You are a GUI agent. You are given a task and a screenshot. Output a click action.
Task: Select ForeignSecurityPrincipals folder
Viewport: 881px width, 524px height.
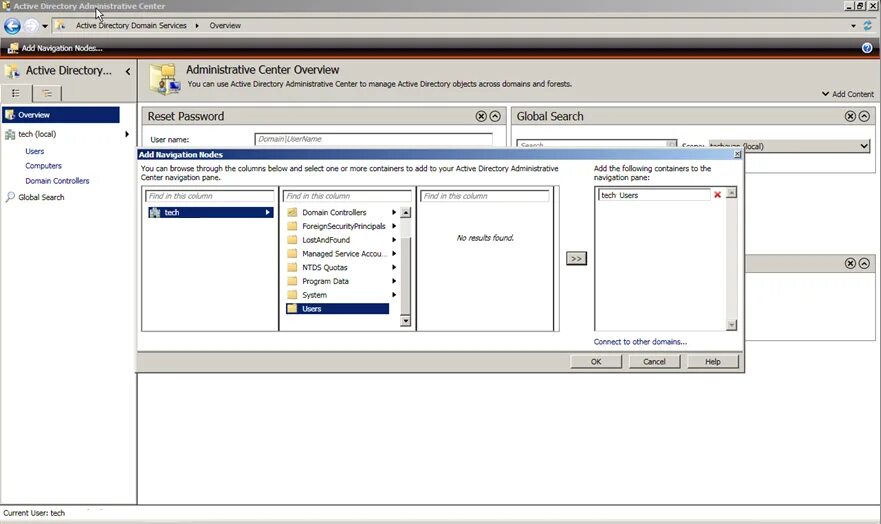click(x=337, y=226)
